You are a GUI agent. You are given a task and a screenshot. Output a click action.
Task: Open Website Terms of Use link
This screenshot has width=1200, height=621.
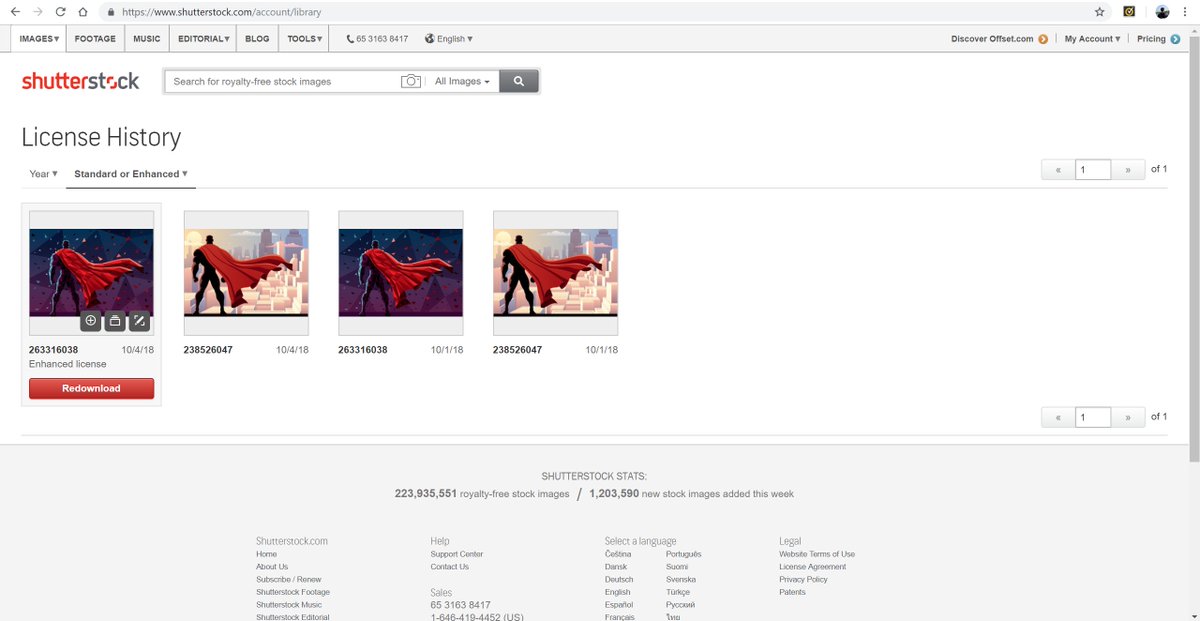(x=817, y=554)
